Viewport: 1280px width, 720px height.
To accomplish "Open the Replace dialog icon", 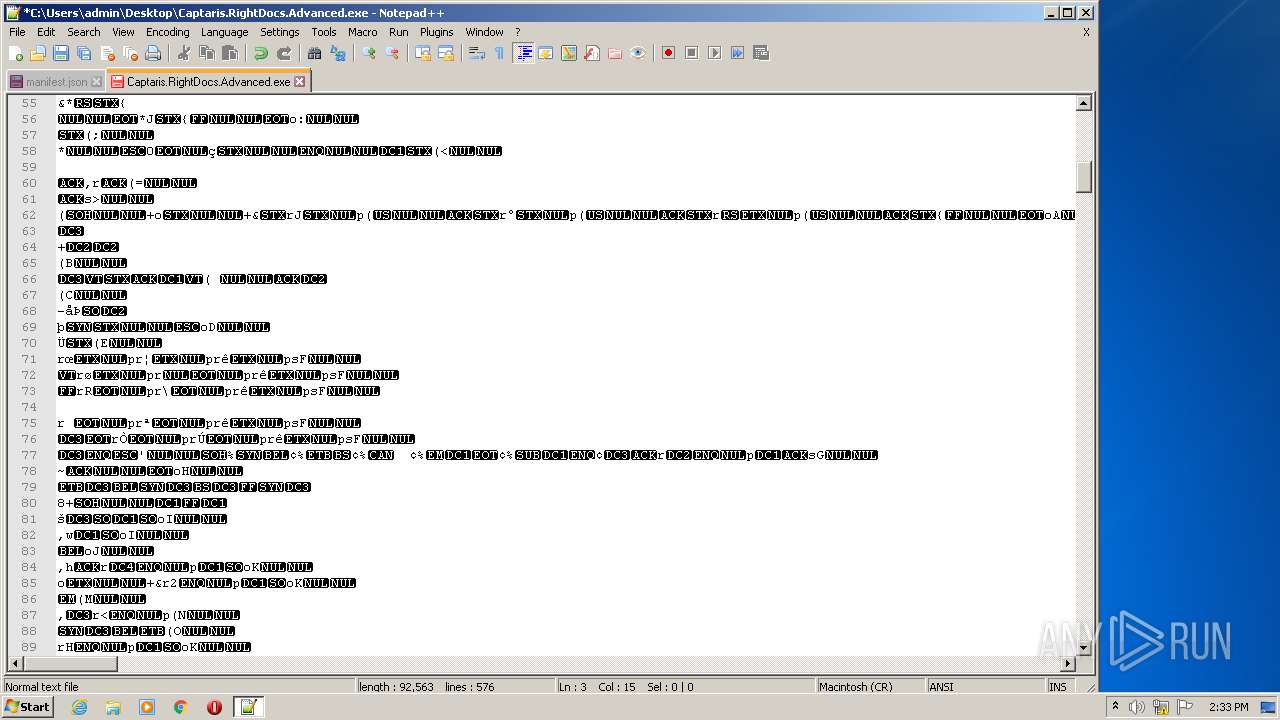I will 337,53.
